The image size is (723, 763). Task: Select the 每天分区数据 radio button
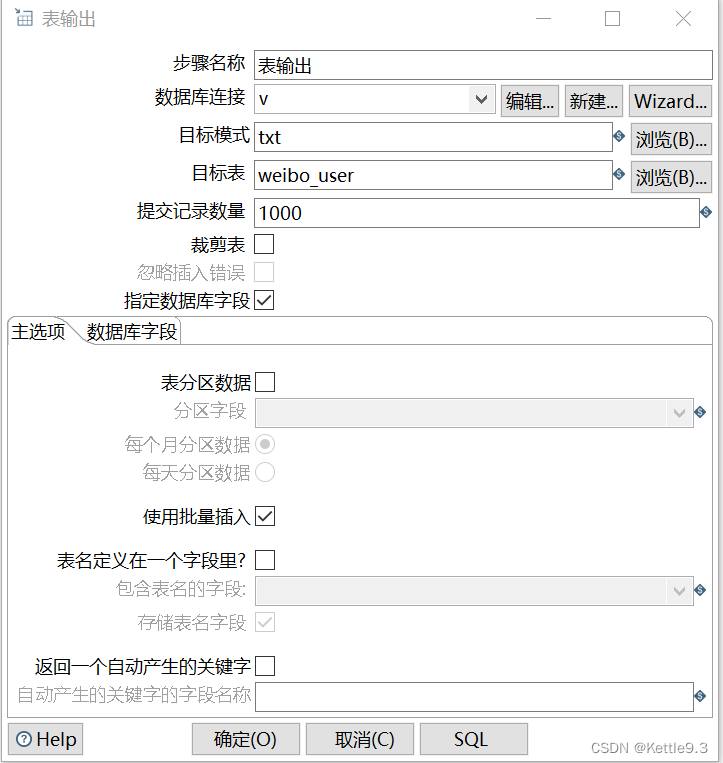pos(265,472)
